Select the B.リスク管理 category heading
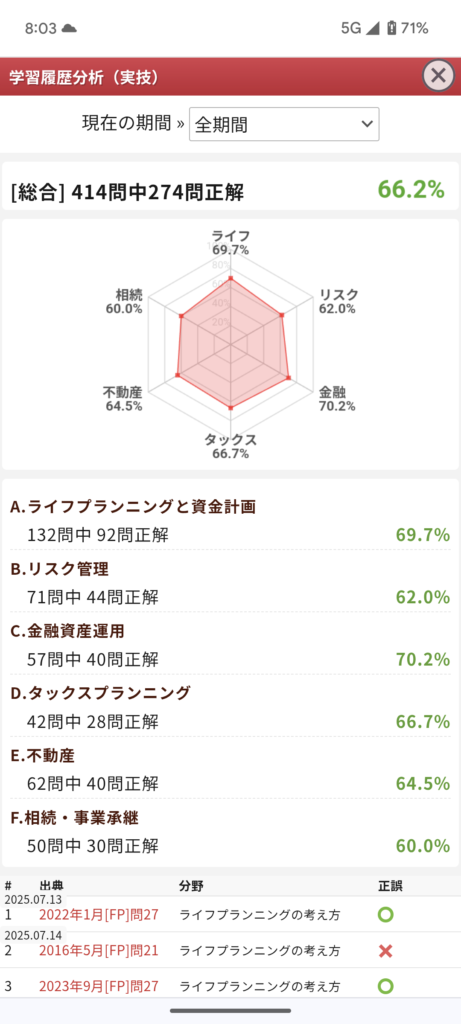Screen dimensions: 461x1024 59,569
